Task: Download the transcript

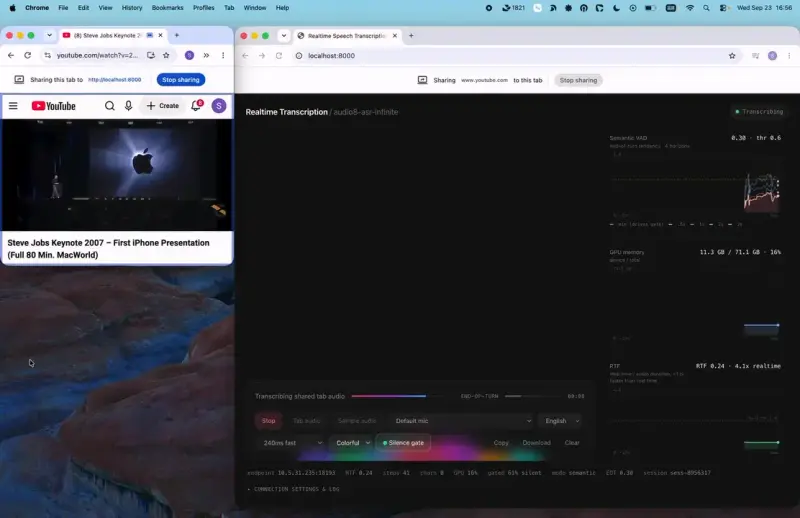Action: (x=536, y=442)
